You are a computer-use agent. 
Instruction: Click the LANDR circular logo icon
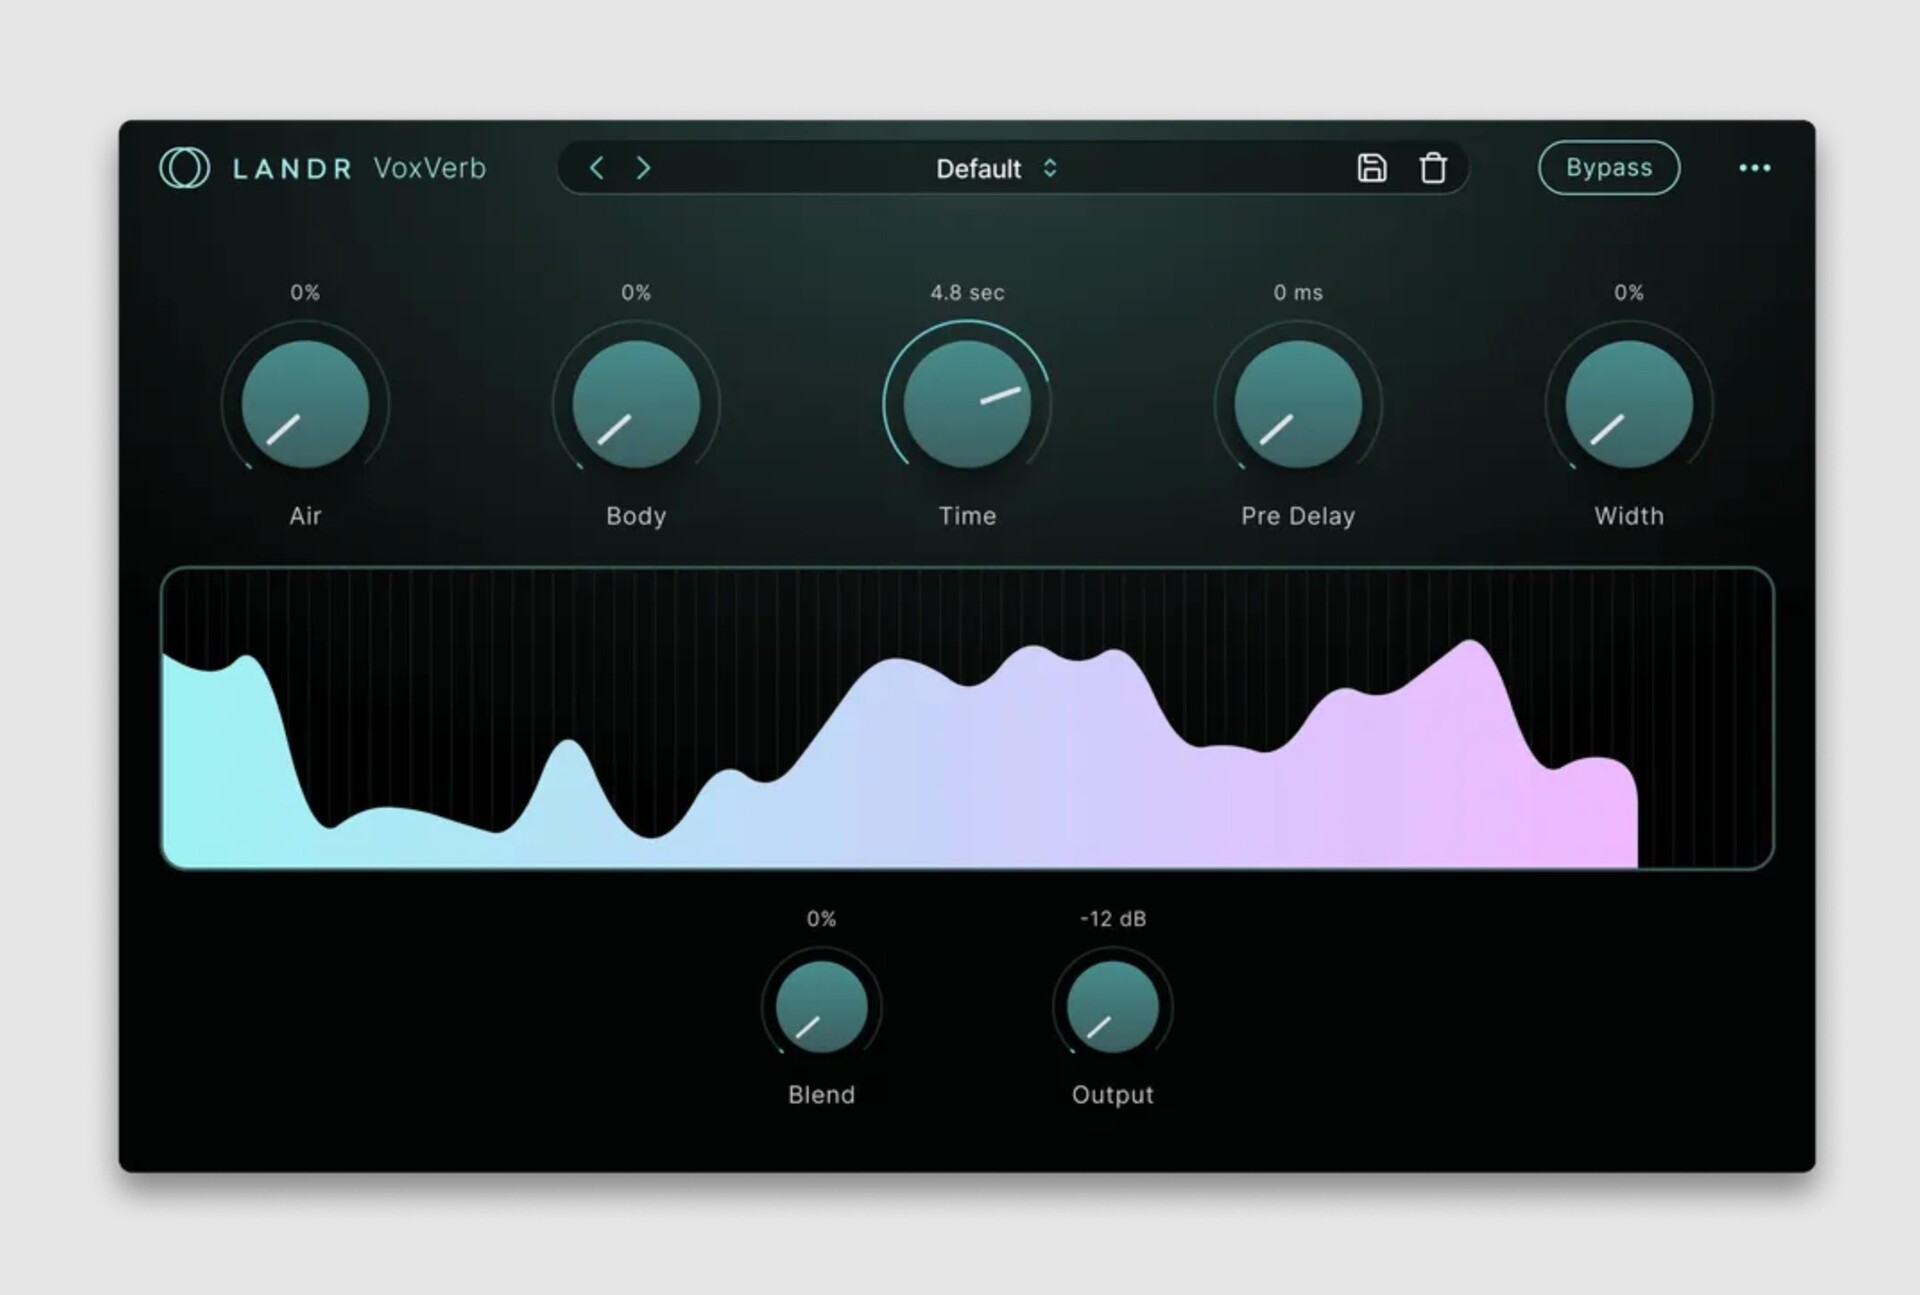coord(185,168)
